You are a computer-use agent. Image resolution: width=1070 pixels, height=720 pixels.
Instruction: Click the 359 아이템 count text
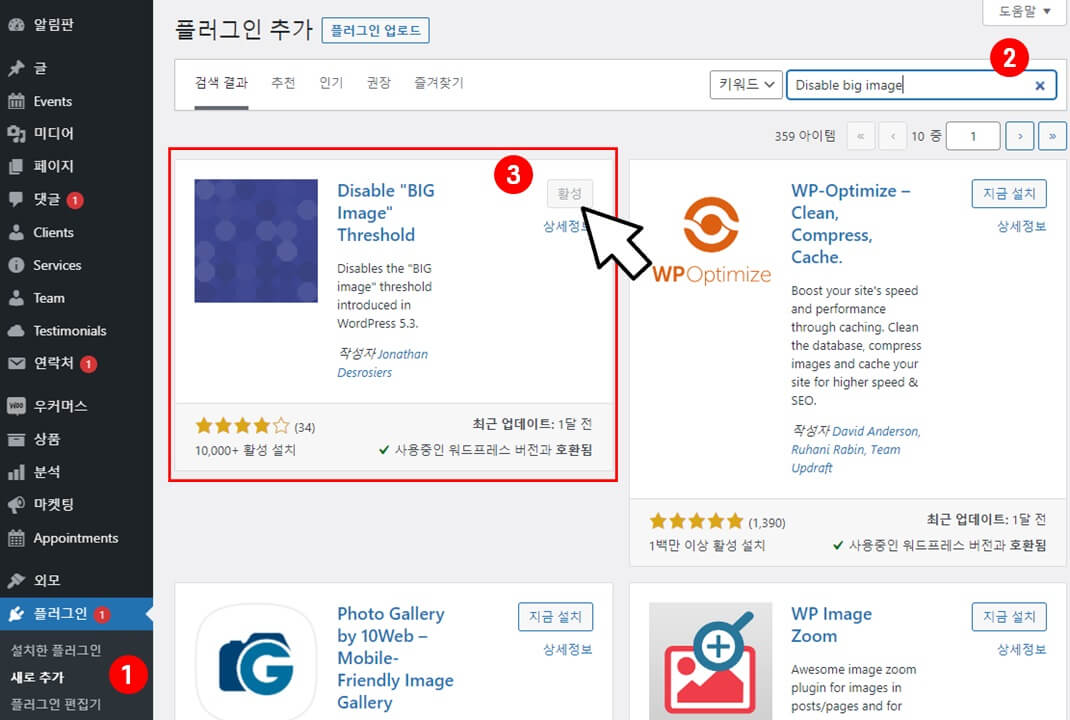[805, 136]
